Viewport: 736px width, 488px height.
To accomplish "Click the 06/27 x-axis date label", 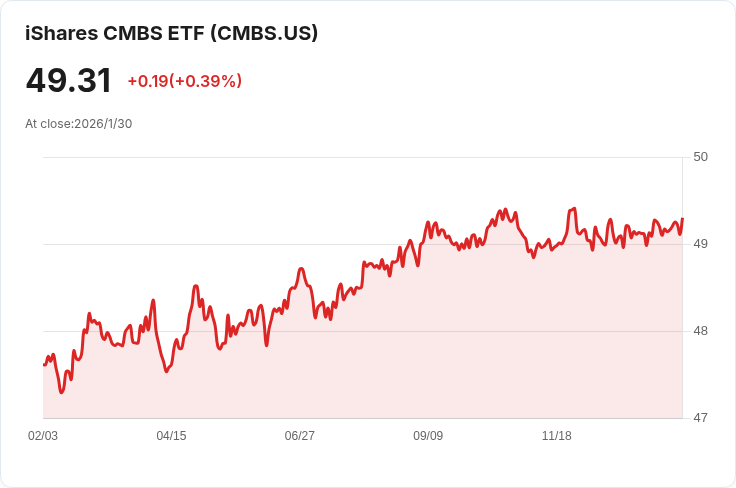I will [x=299, y=436].
